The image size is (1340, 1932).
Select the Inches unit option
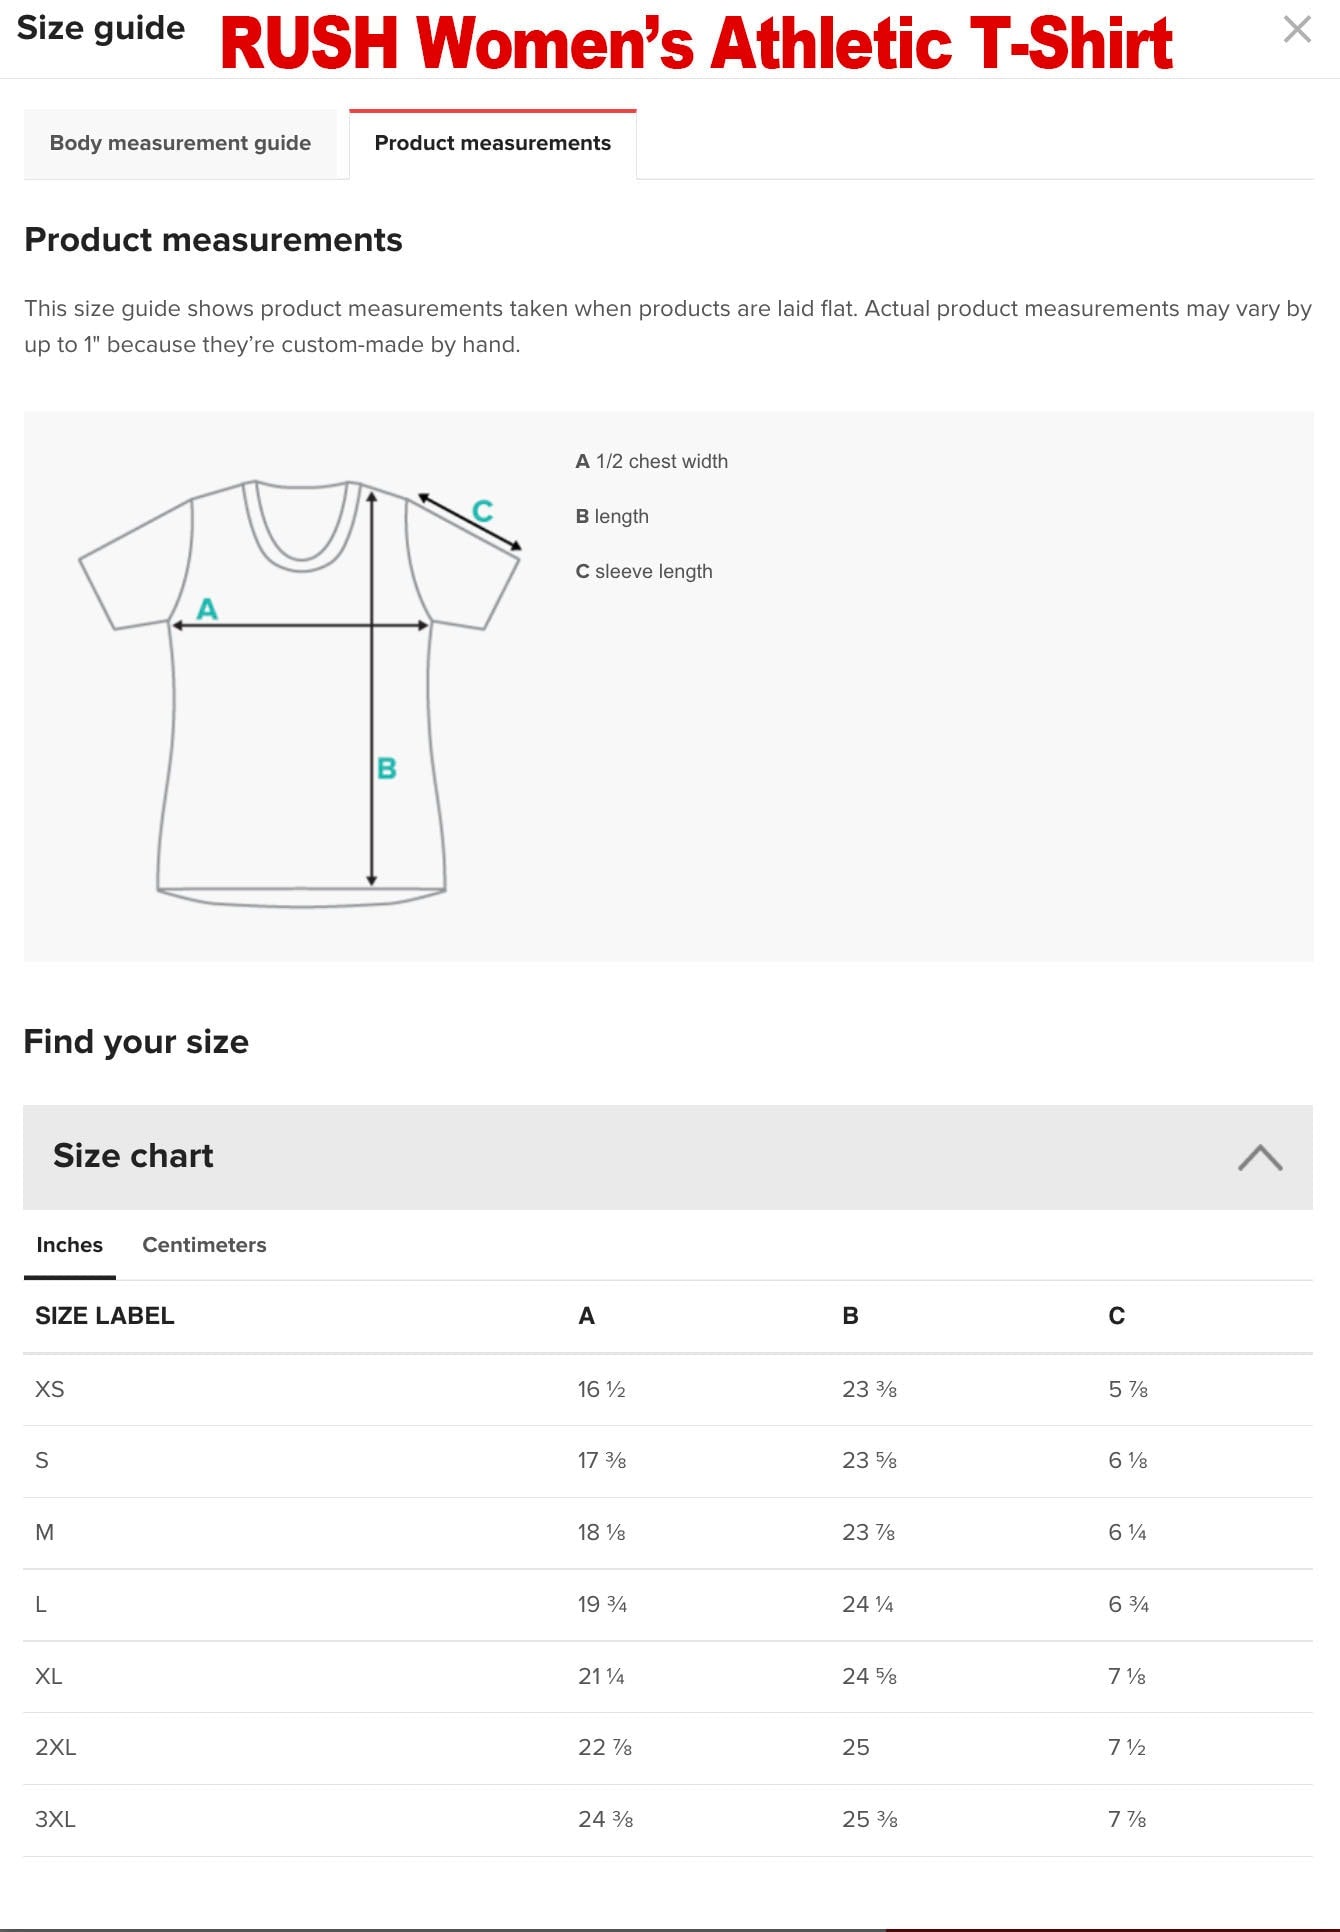click(68, 1245)
